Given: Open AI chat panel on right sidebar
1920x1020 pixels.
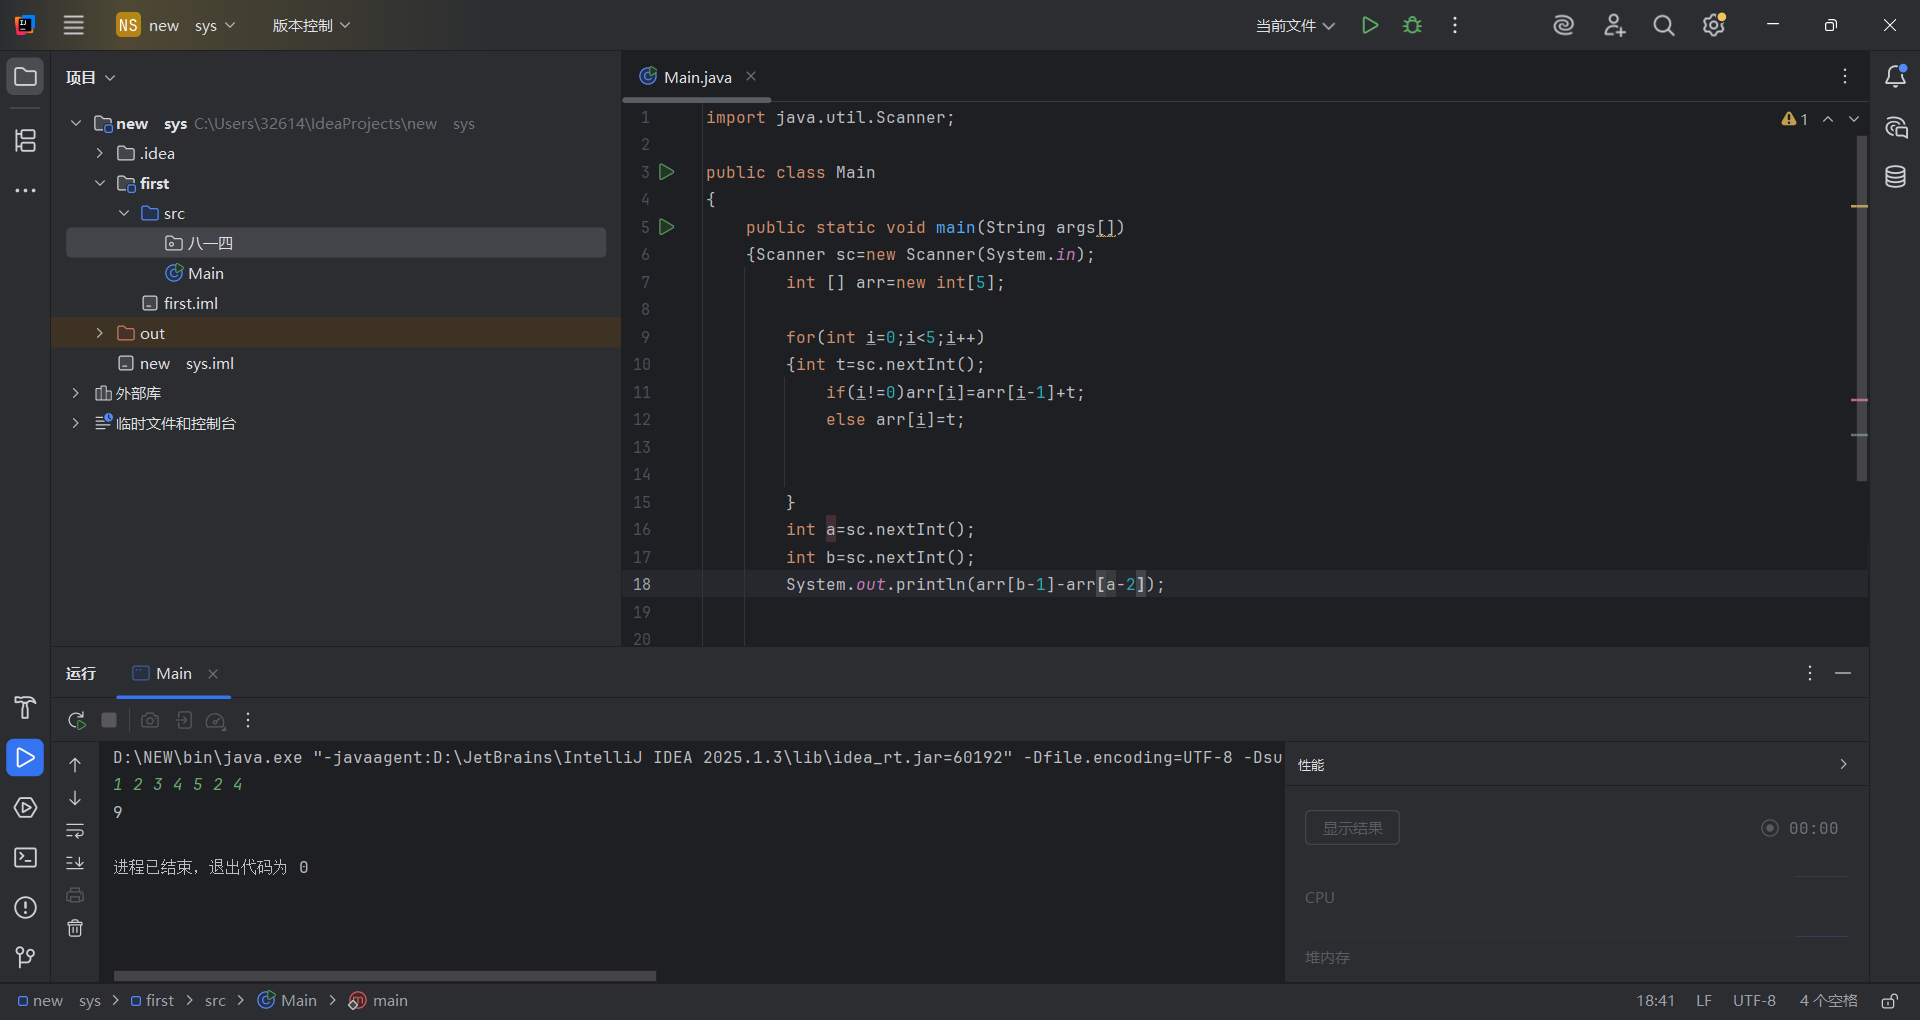Looking at the screenshot, I should click(1895, 127).
